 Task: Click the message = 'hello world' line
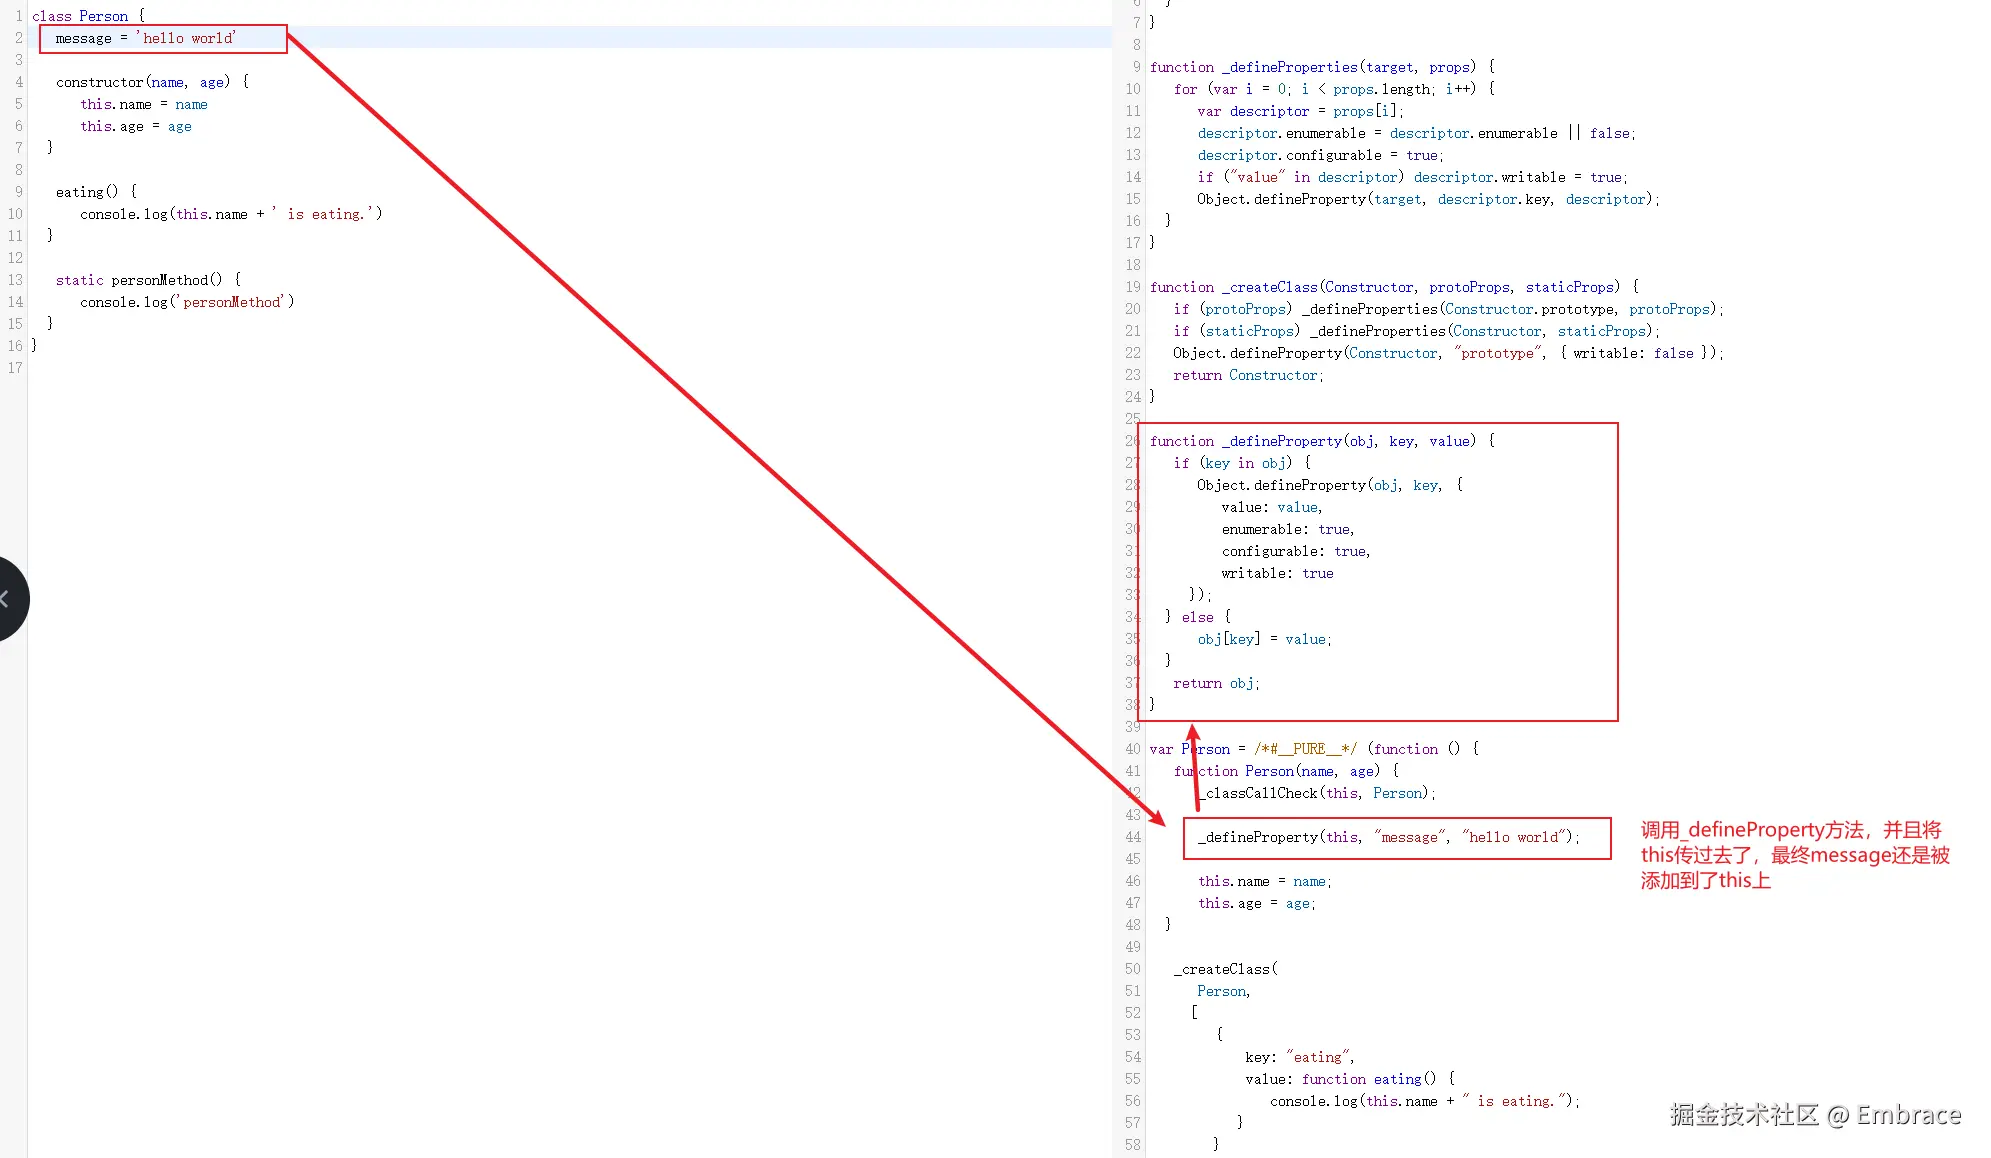click(x=146, y=38)
